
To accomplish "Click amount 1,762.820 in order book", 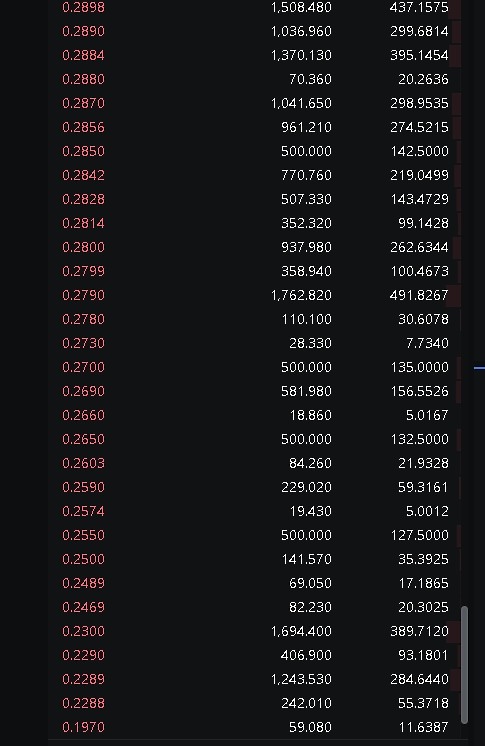I will (301, 295).
